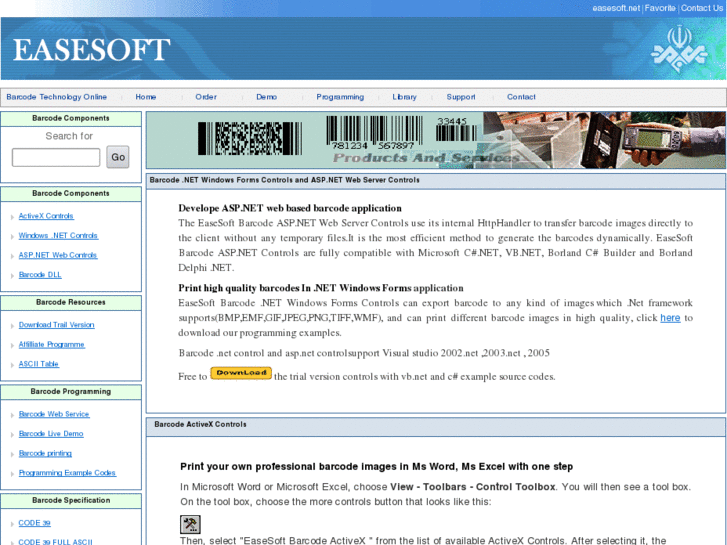Click the yellow Download button
The image size is (727, 545).
[x=241, y=373]
